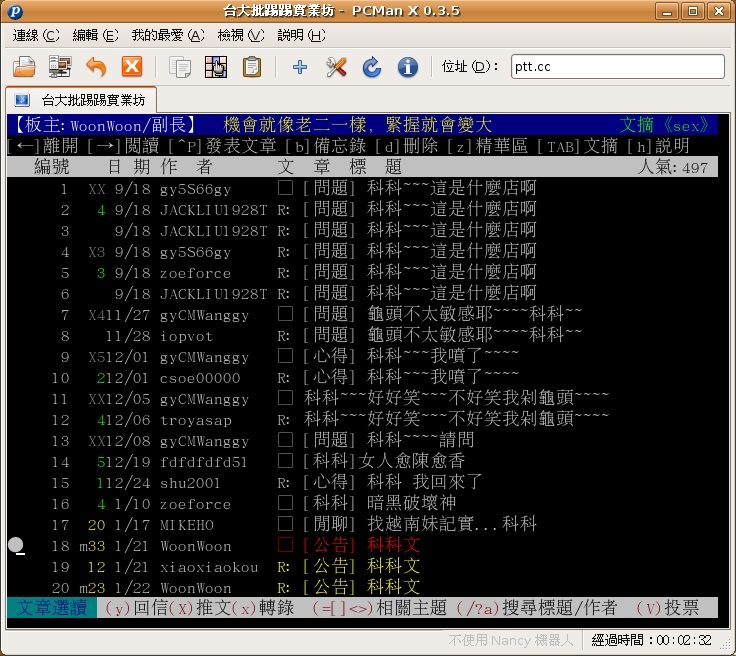Open post 17 by MIKEHO
Viewport: 736px width, 656px height.
(420, 525)
